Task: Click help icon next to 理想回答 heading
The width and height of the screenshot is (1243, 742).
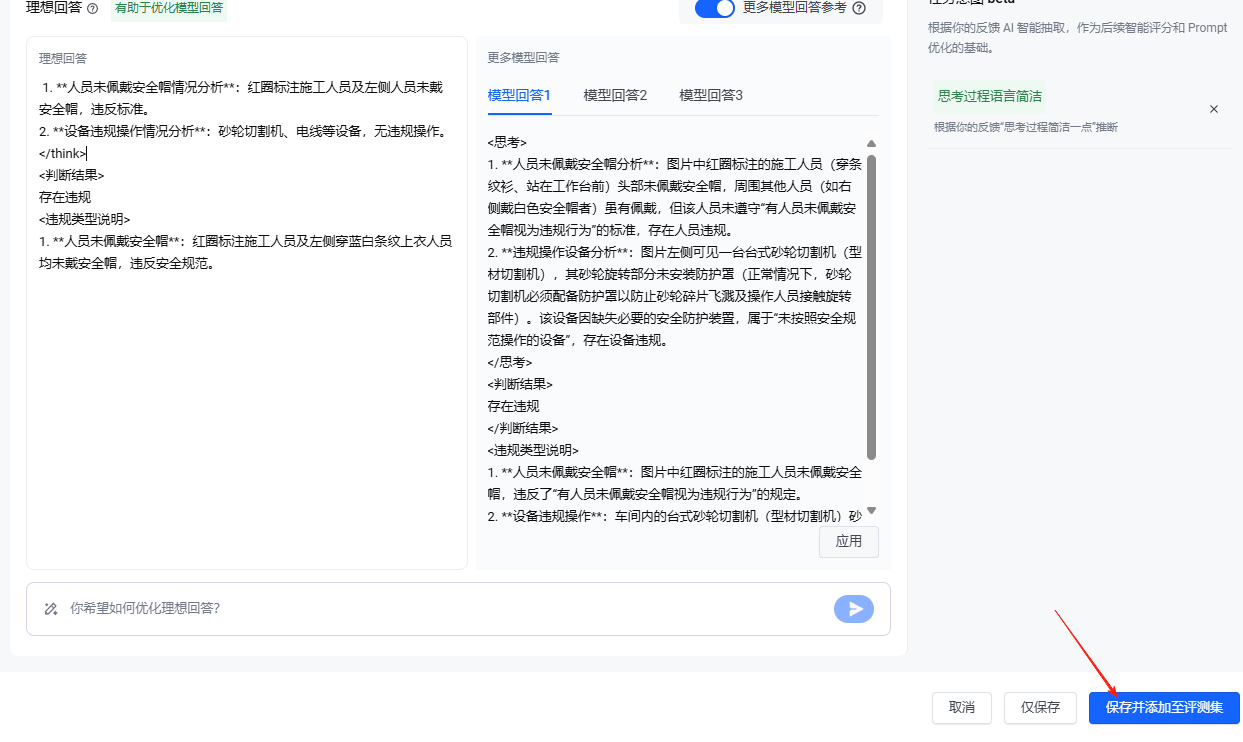Action: (93, 9)
